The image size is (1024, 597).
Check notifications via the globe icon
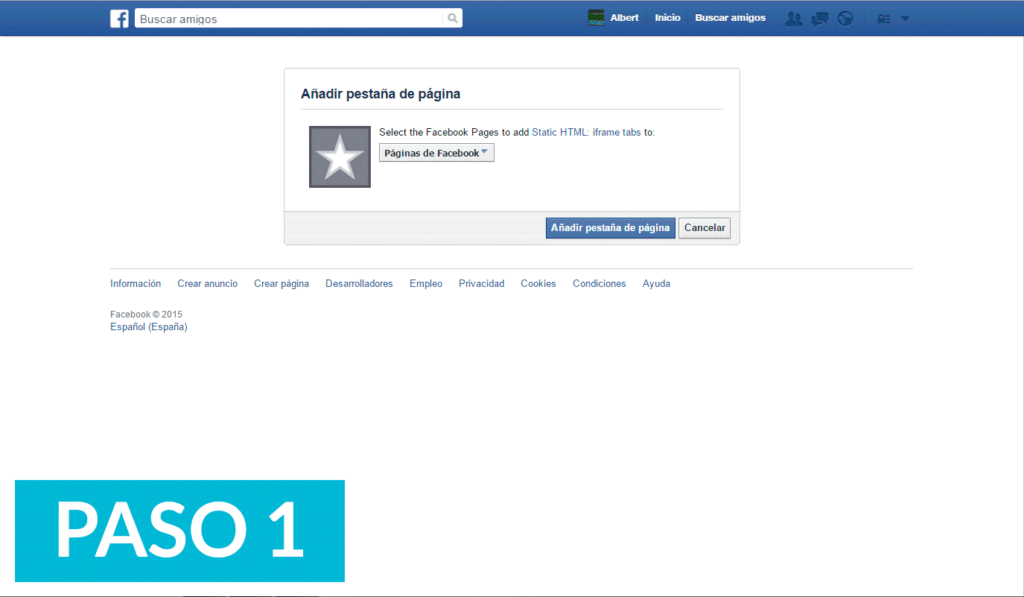pos(845,18)
